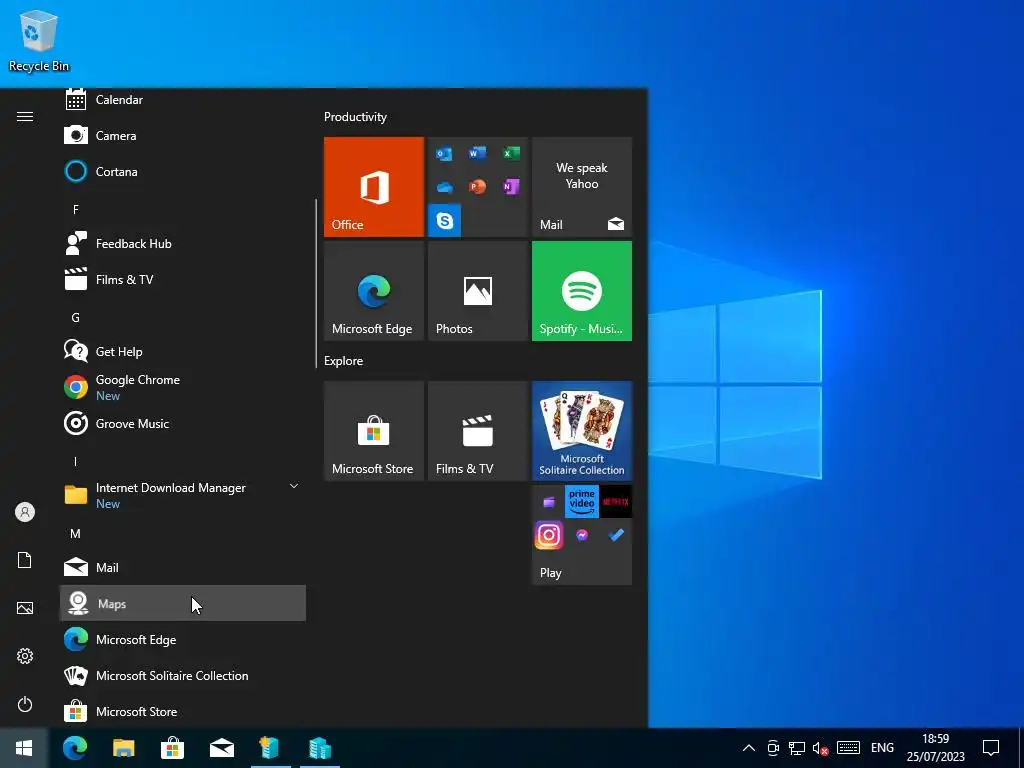Open PowerPoint icon in Office tile group
The height and width of the screenshot is (768, 1024).
click(x=477, y=187)
